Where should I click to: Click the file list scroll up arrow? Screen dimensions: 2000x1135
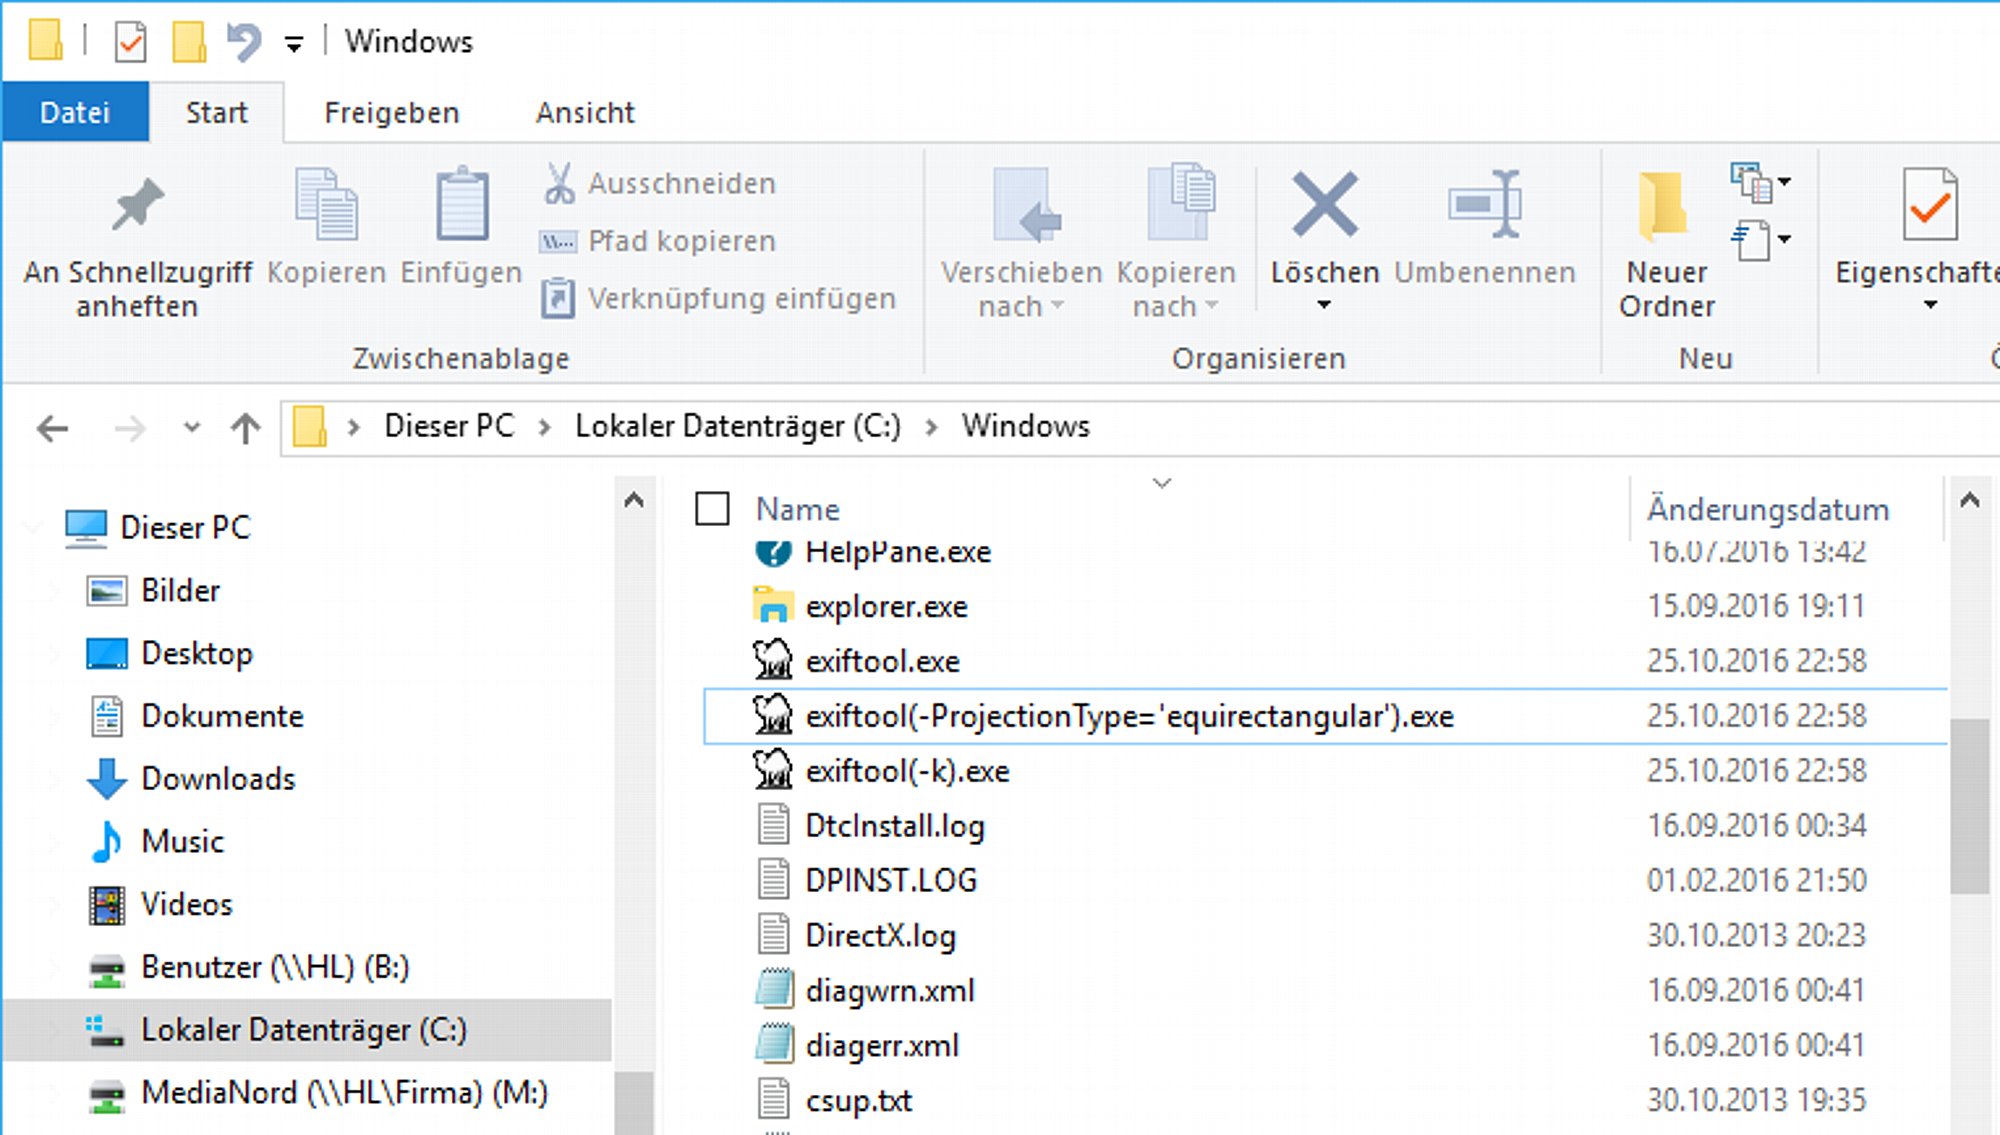1970,501
